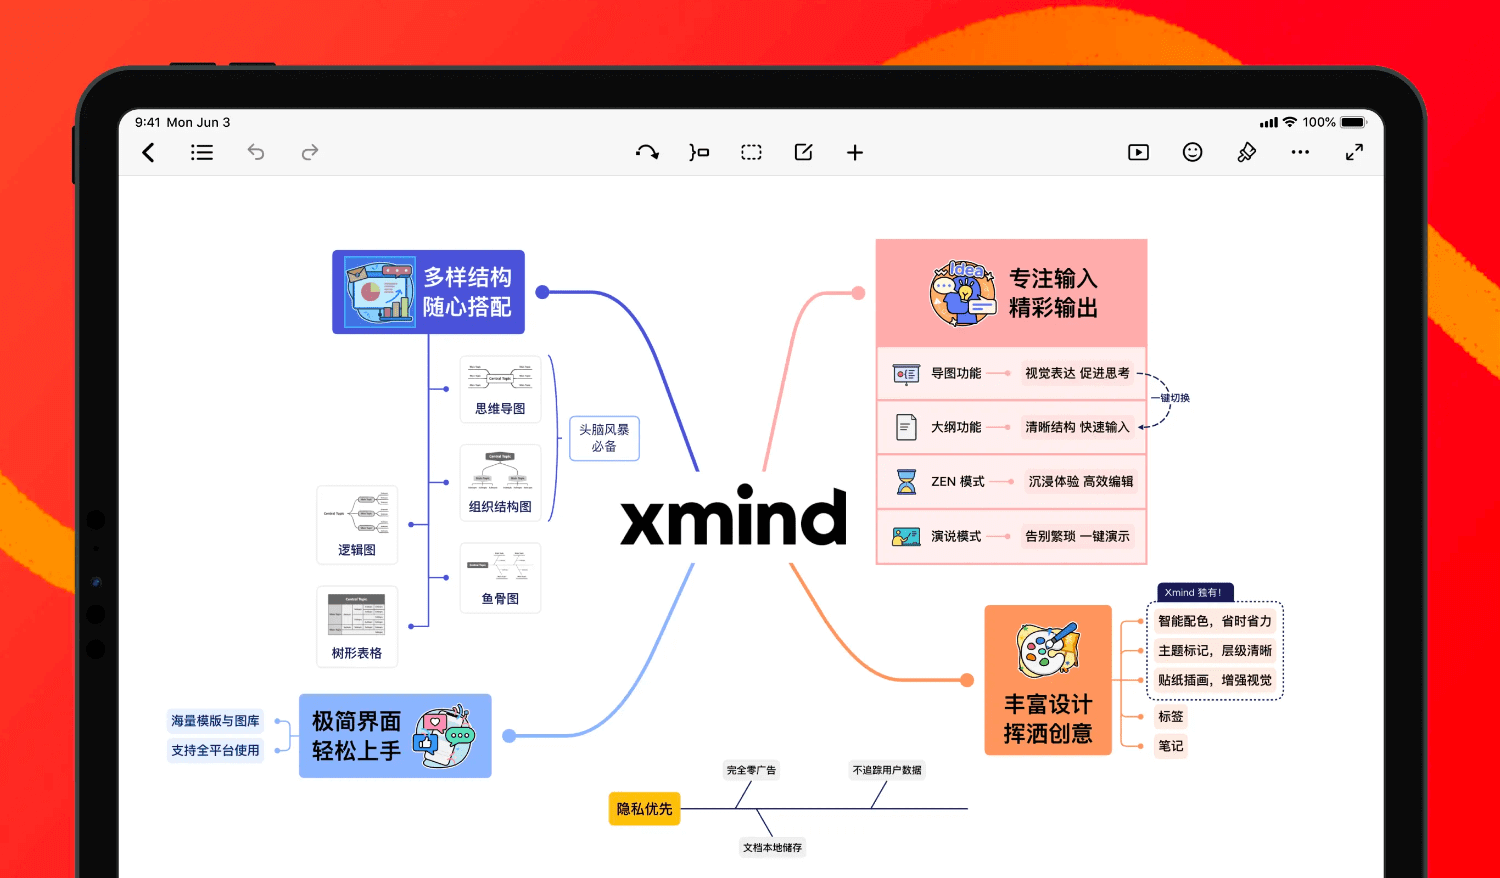Click the redo arrow icon

pyautogui.click(x=310, y=152)
